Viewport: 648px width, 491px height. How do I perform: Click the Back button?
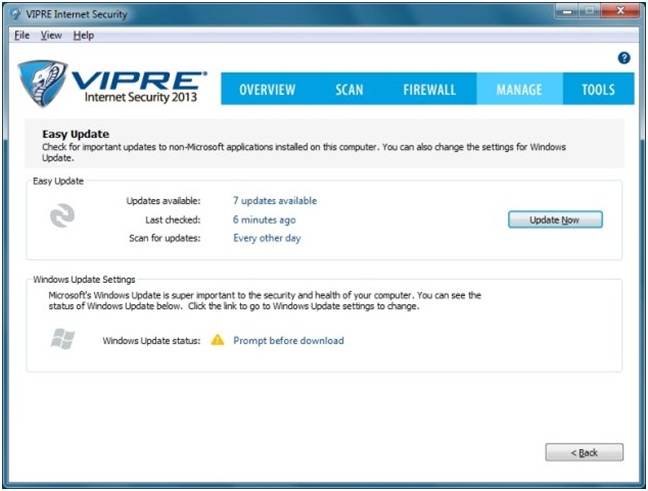(x=584, y=453)
